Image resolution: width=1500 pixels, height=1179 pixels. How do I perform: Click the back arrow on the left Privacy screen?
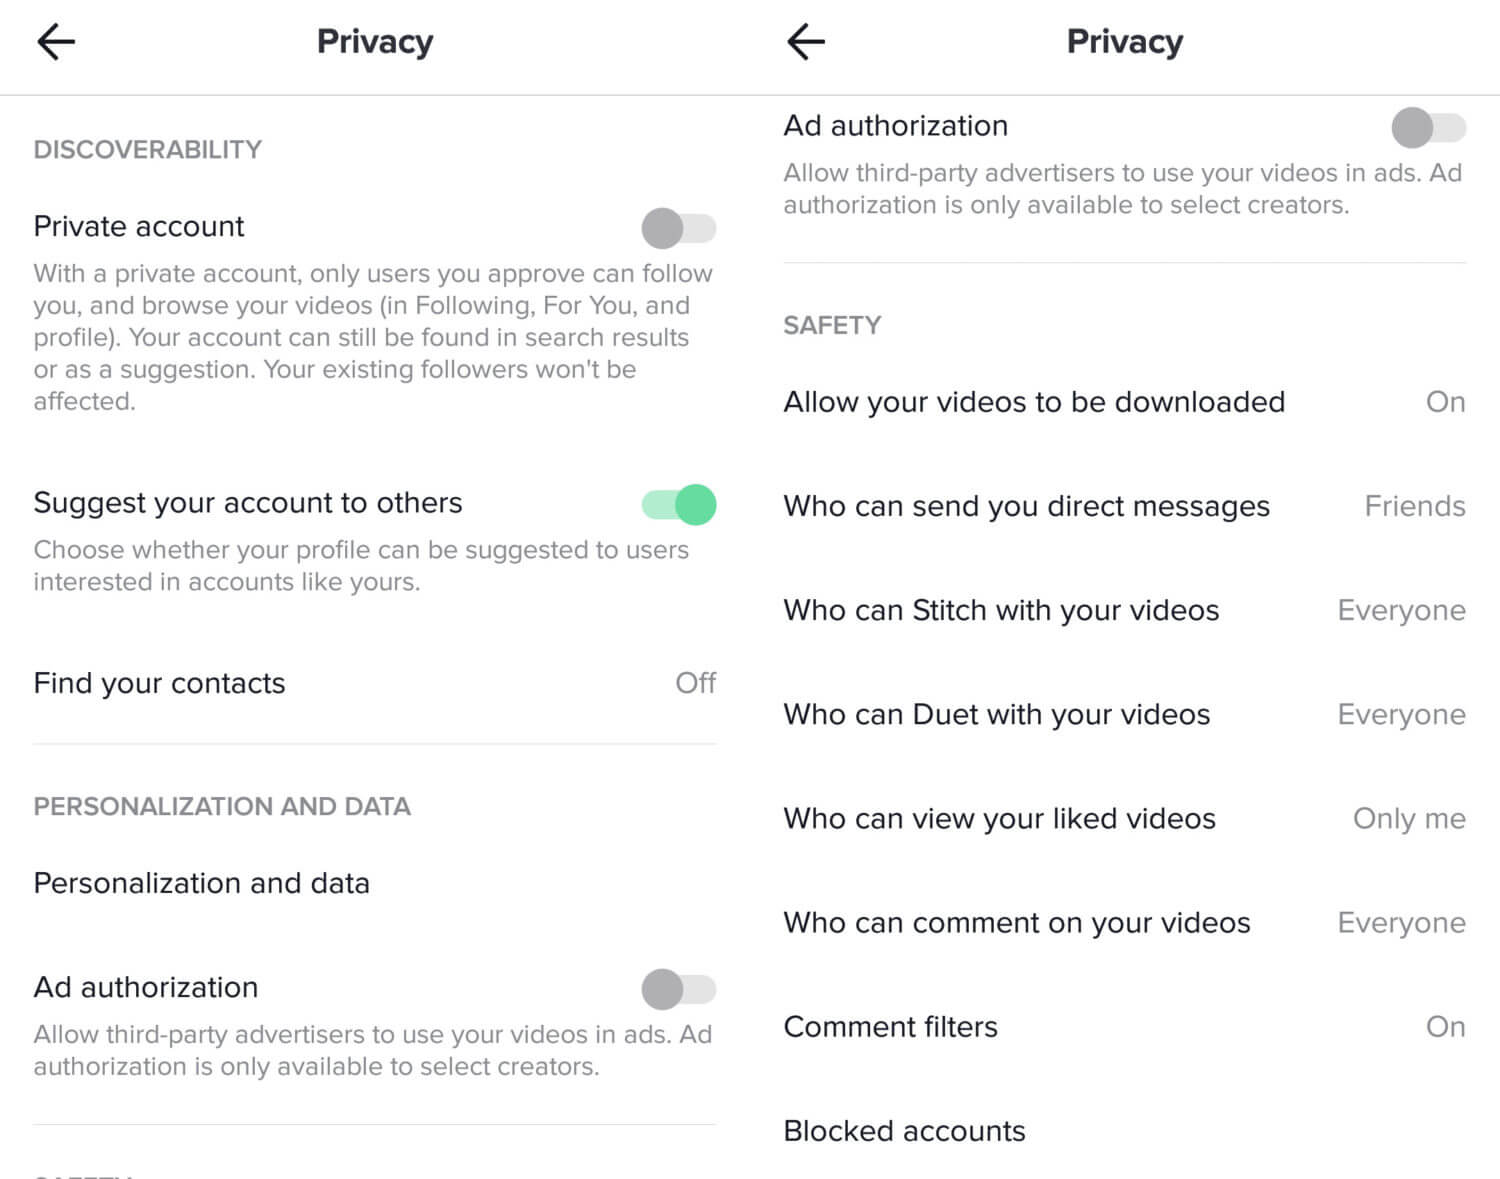tap(55, 41)
